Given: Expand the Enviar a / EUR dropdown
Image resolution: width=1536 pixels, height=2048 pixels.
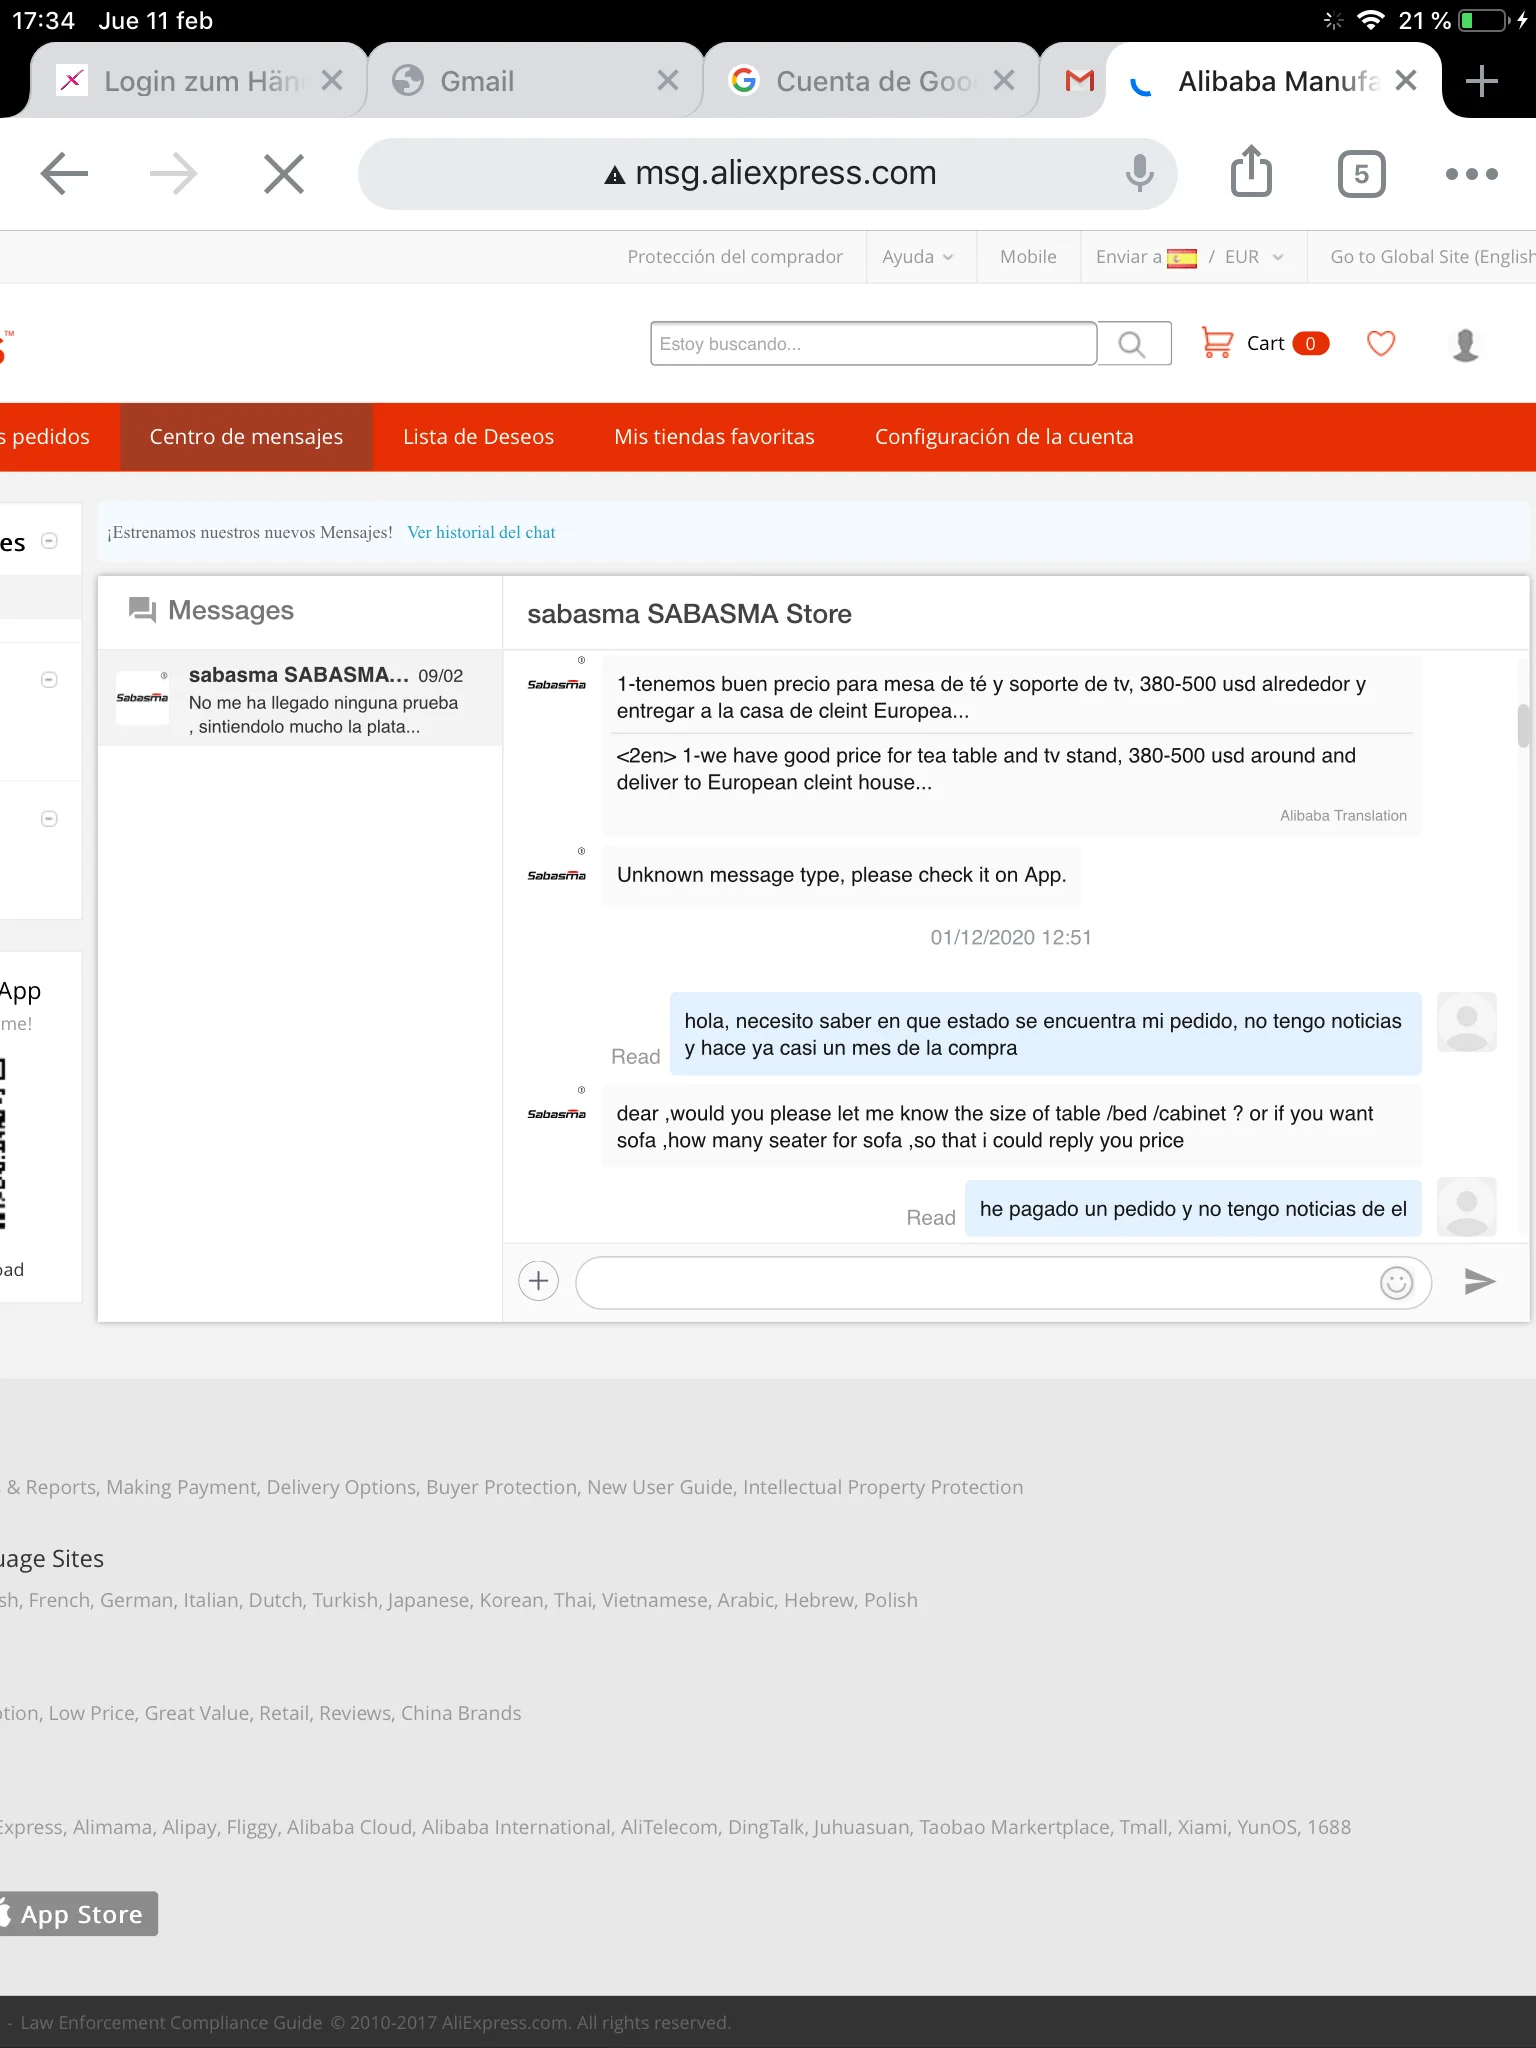Looking at the screenshot, I should pos(1190,257).
